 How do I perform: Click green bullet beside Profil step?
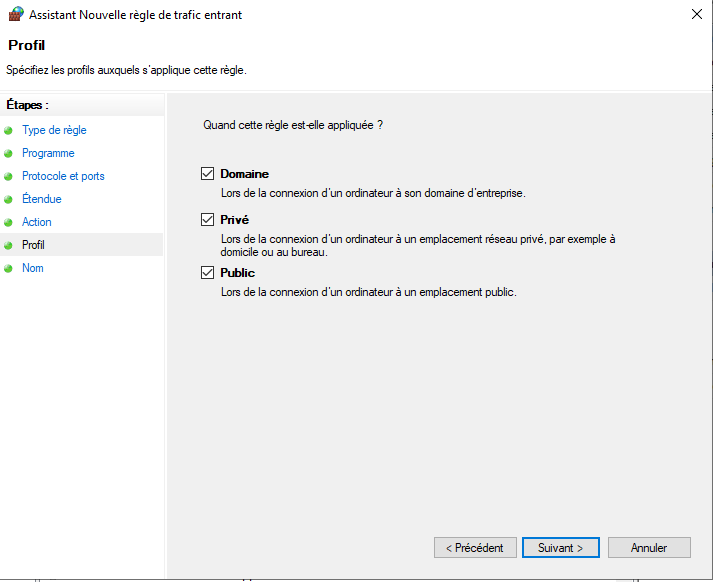coord(8,246)
